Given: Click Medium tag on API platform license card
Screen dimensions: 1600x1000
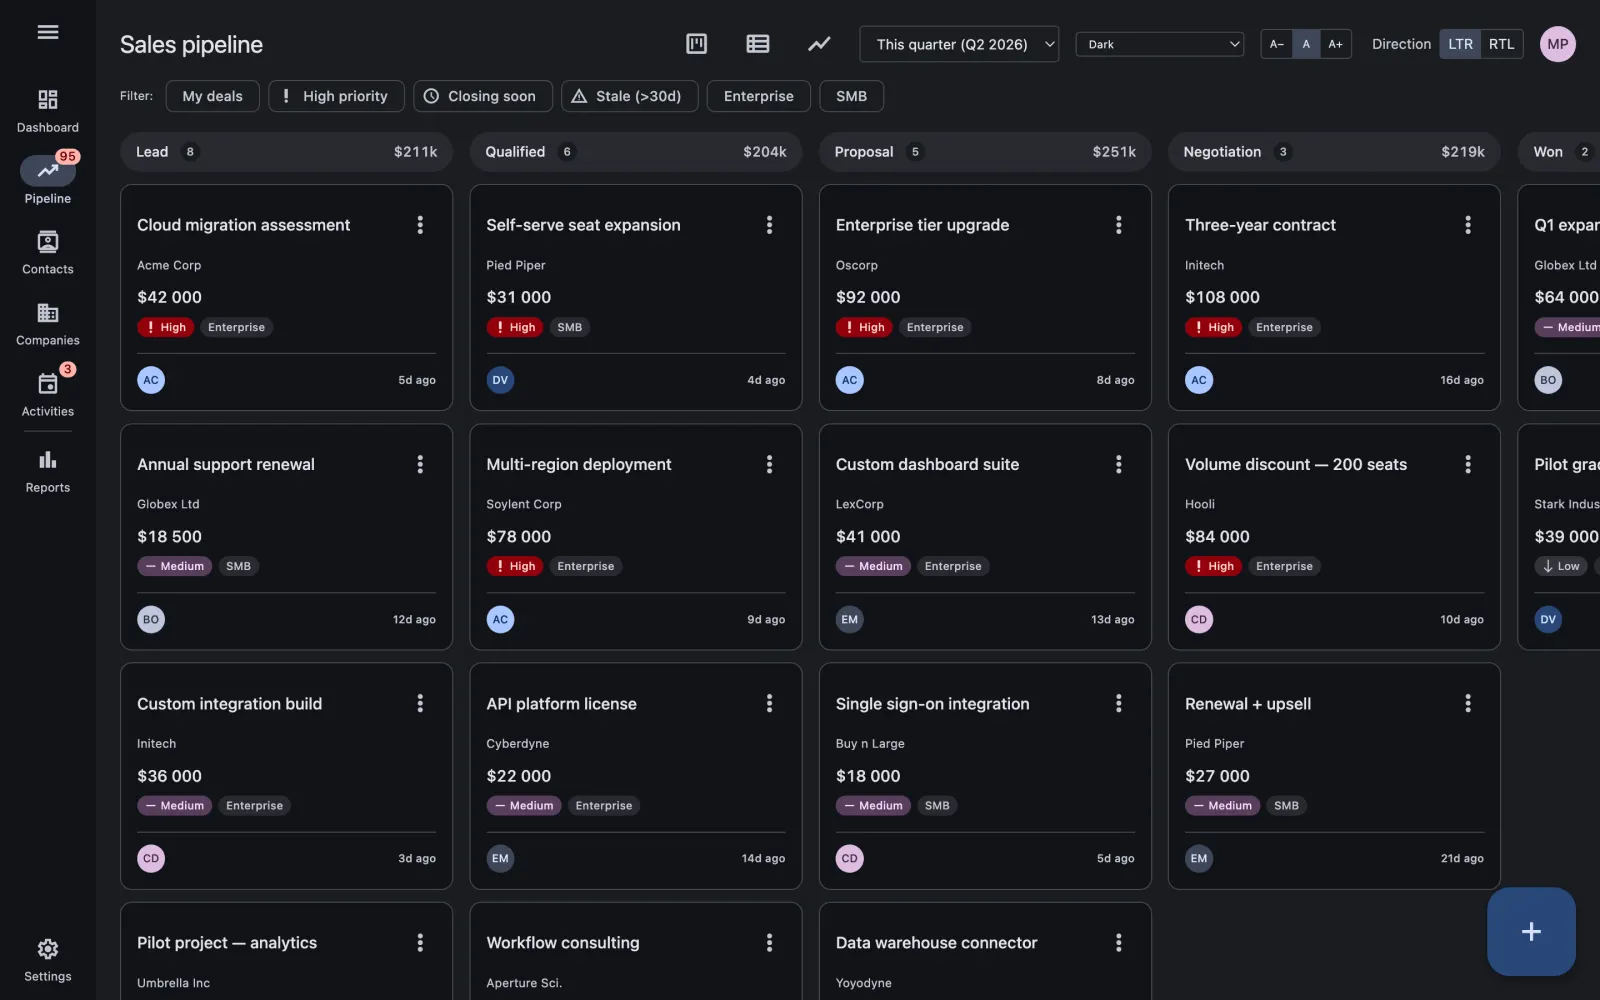Looking at the screenshot, I should point(524,806).
